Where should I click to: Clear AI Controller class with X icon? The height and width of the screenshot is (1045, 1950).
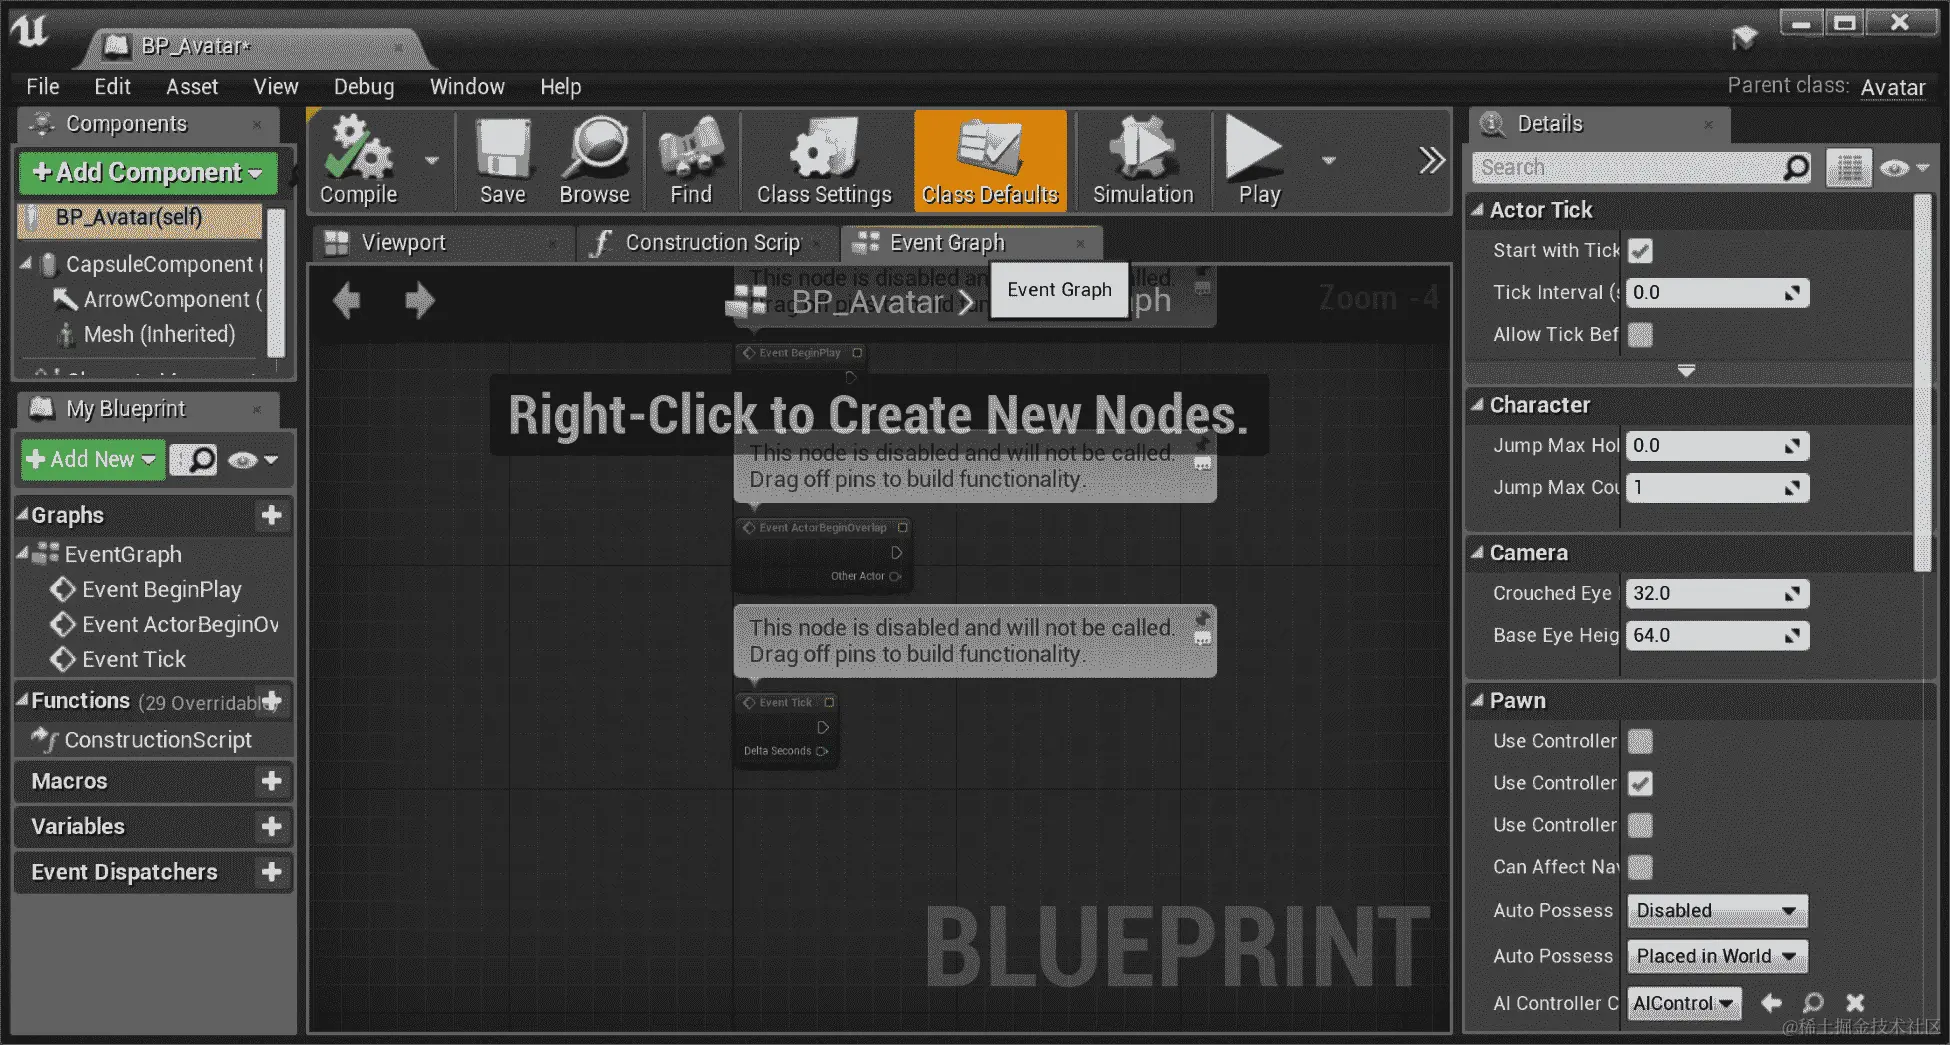point(1855,1002)
